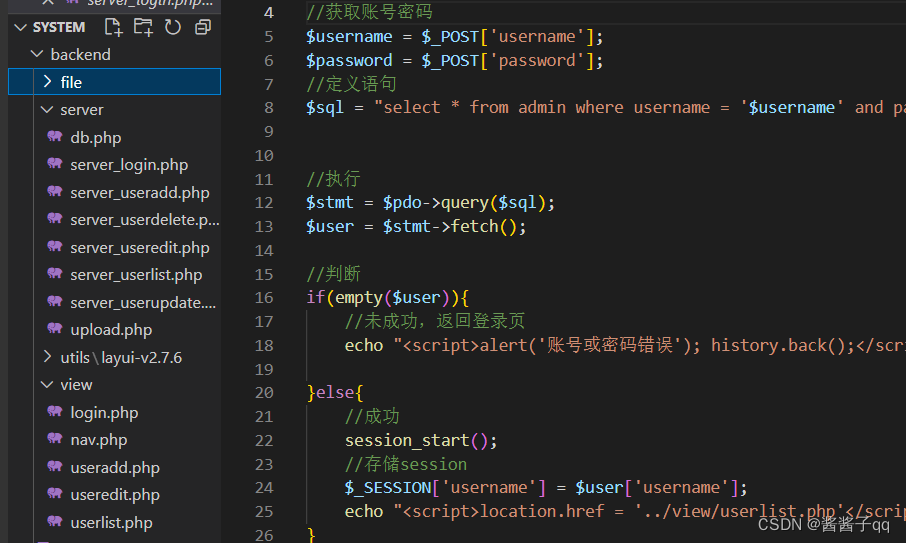Open server_useradd.php from the file tree
Viewport: 906px width, 543px height.
coord(140,192)
